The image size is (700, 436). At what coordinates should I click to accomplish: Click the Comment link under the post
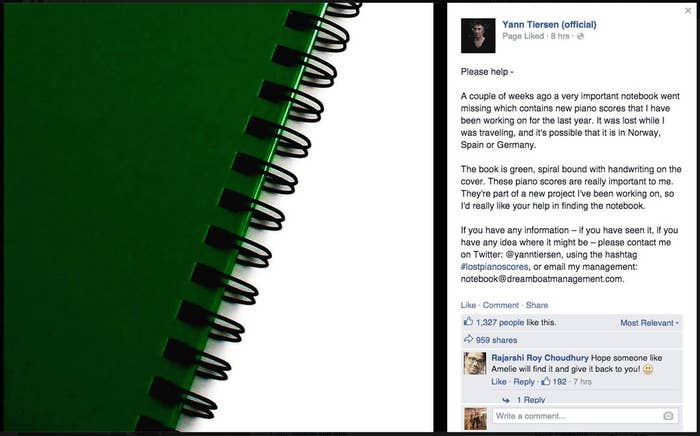501,305
